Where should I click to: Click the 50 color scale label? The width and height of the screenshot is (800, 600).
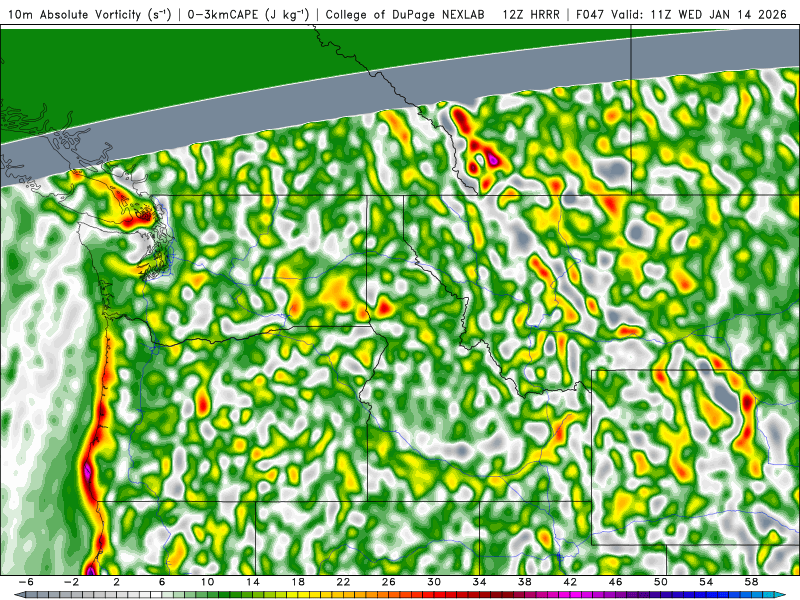[661, 582]
